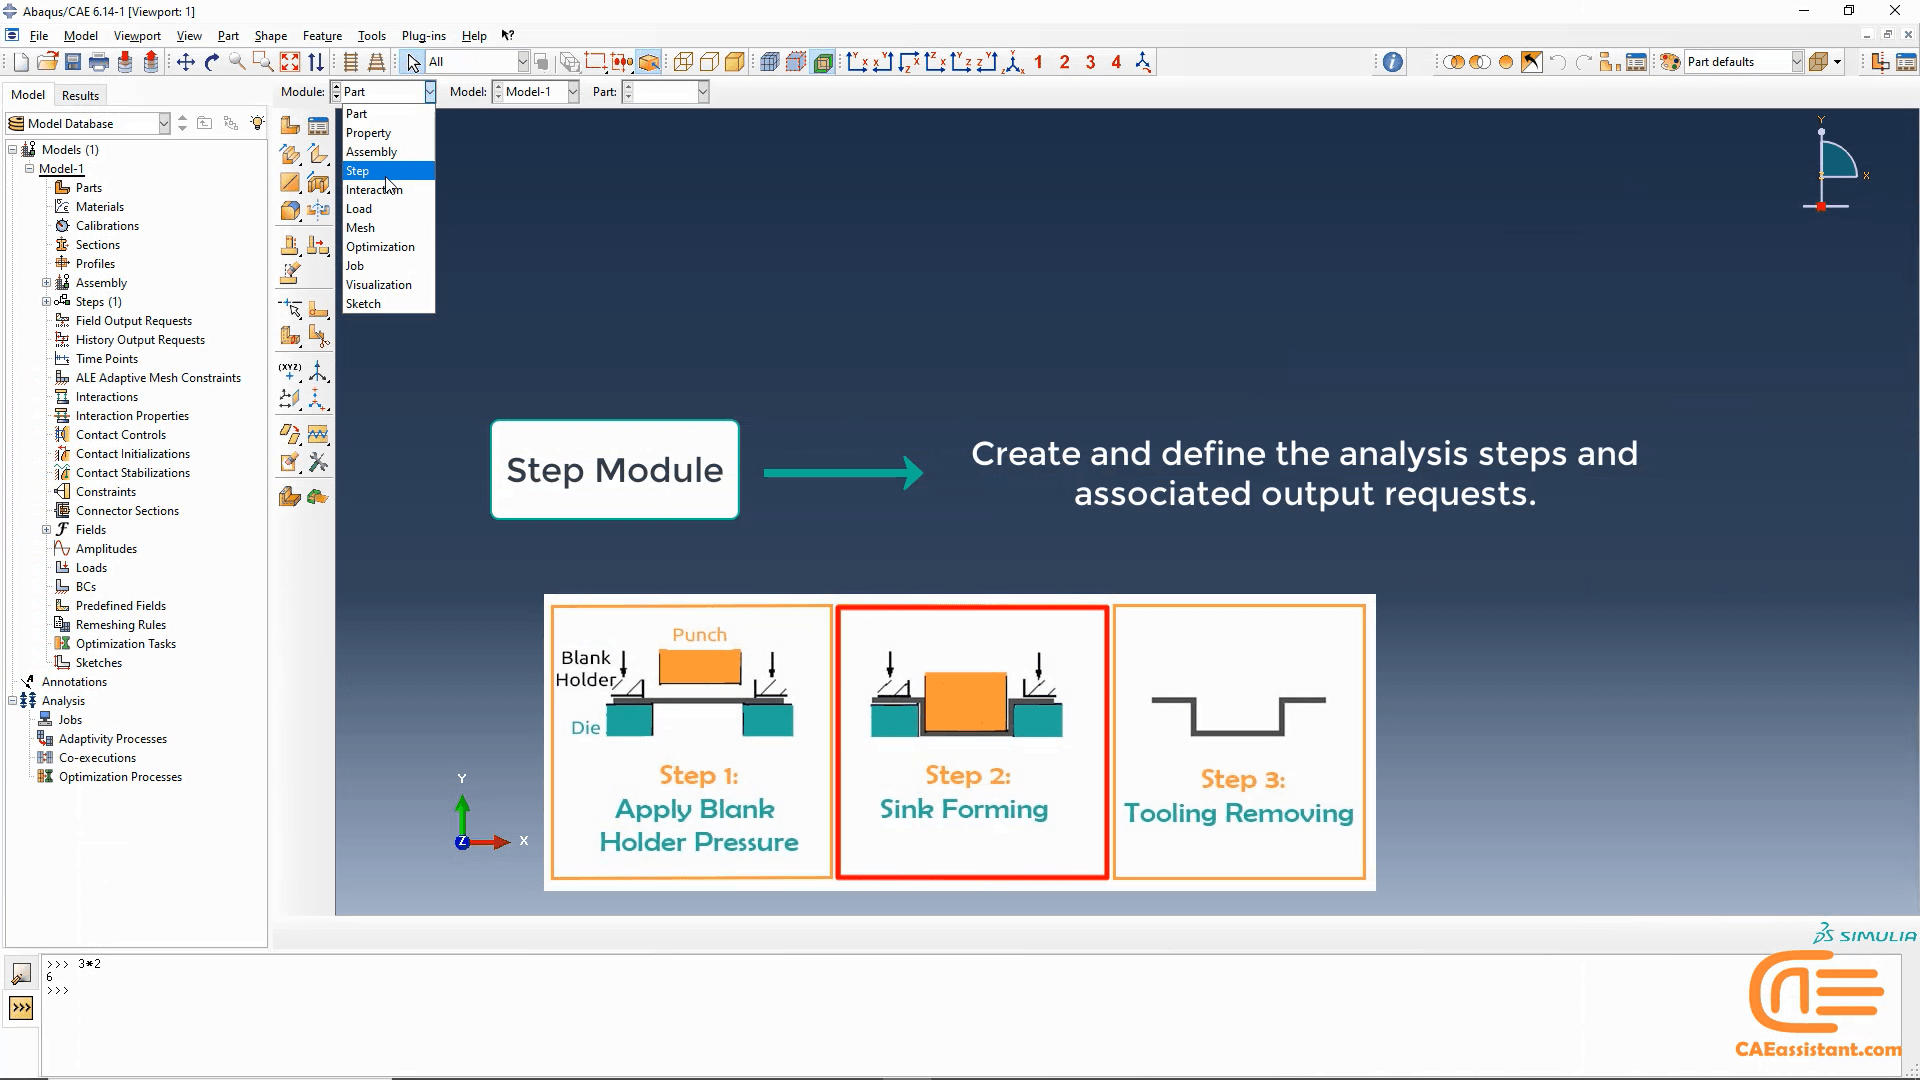
Task: Click the New Model Database icon
Action: pos(21,62)
